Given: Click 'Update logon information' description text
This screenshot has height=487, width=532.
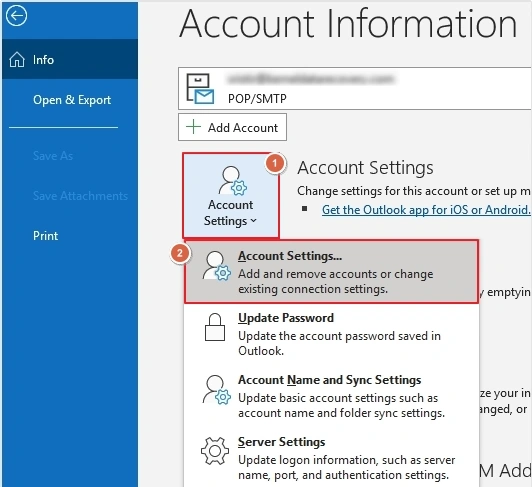Looking at the screenshot, I should 346,467.
